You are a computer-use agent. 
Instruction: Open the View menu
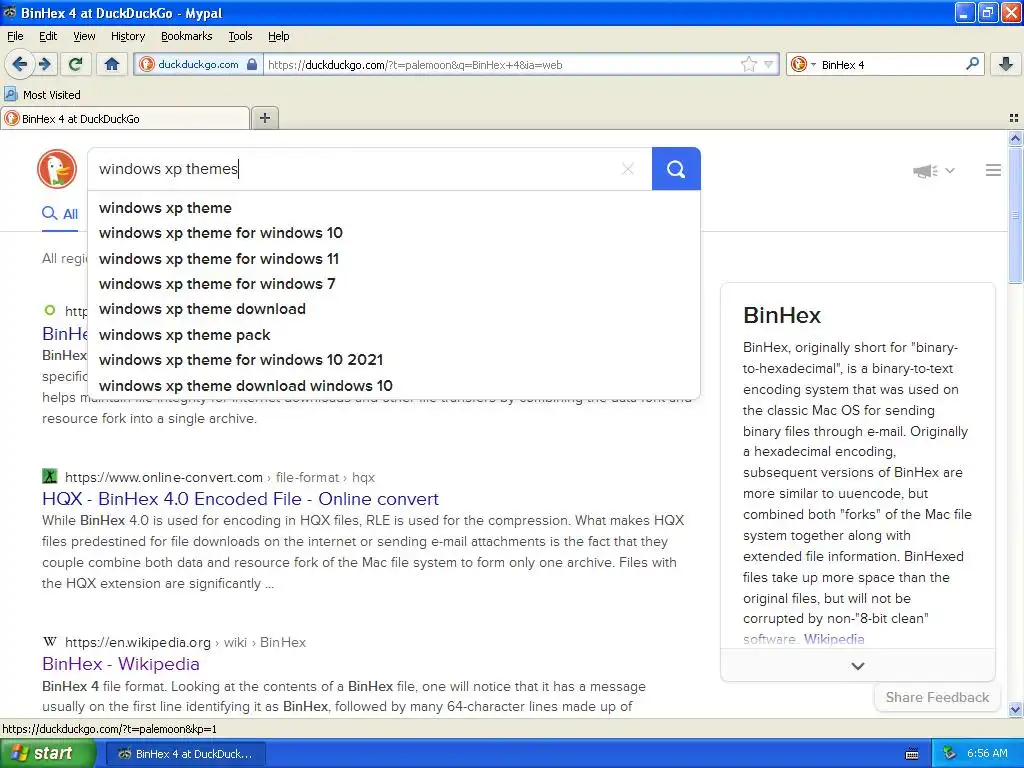(84, 36)
